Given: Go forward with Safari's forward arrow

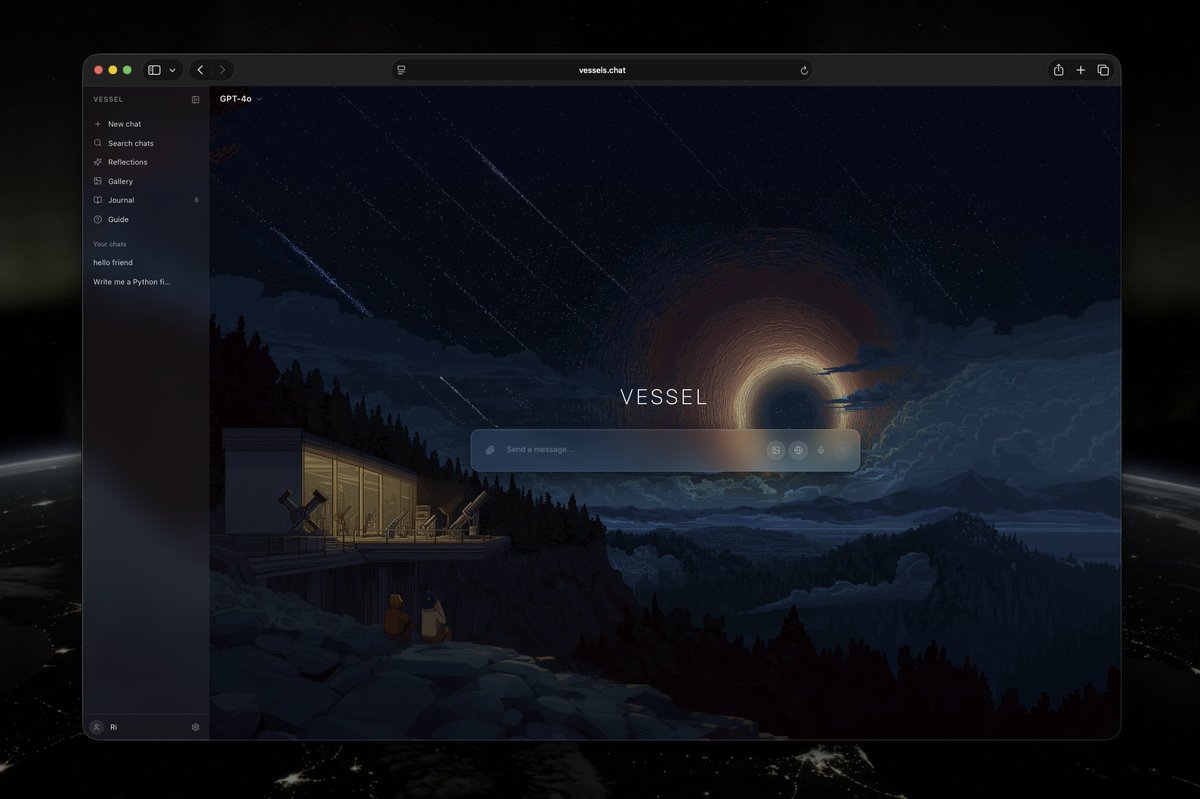Looking at the screenshot, I should (222, 70).
